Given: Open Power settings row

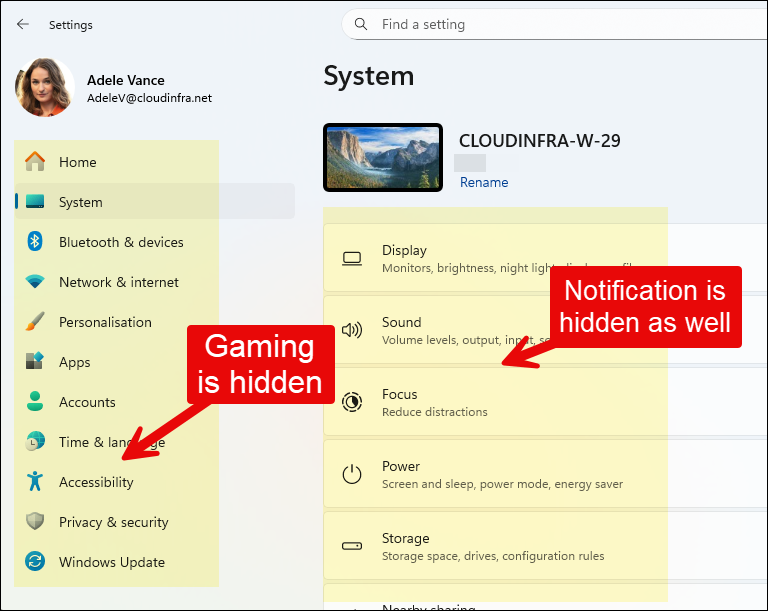Looking at the screenshot, I should pos(400,474).
